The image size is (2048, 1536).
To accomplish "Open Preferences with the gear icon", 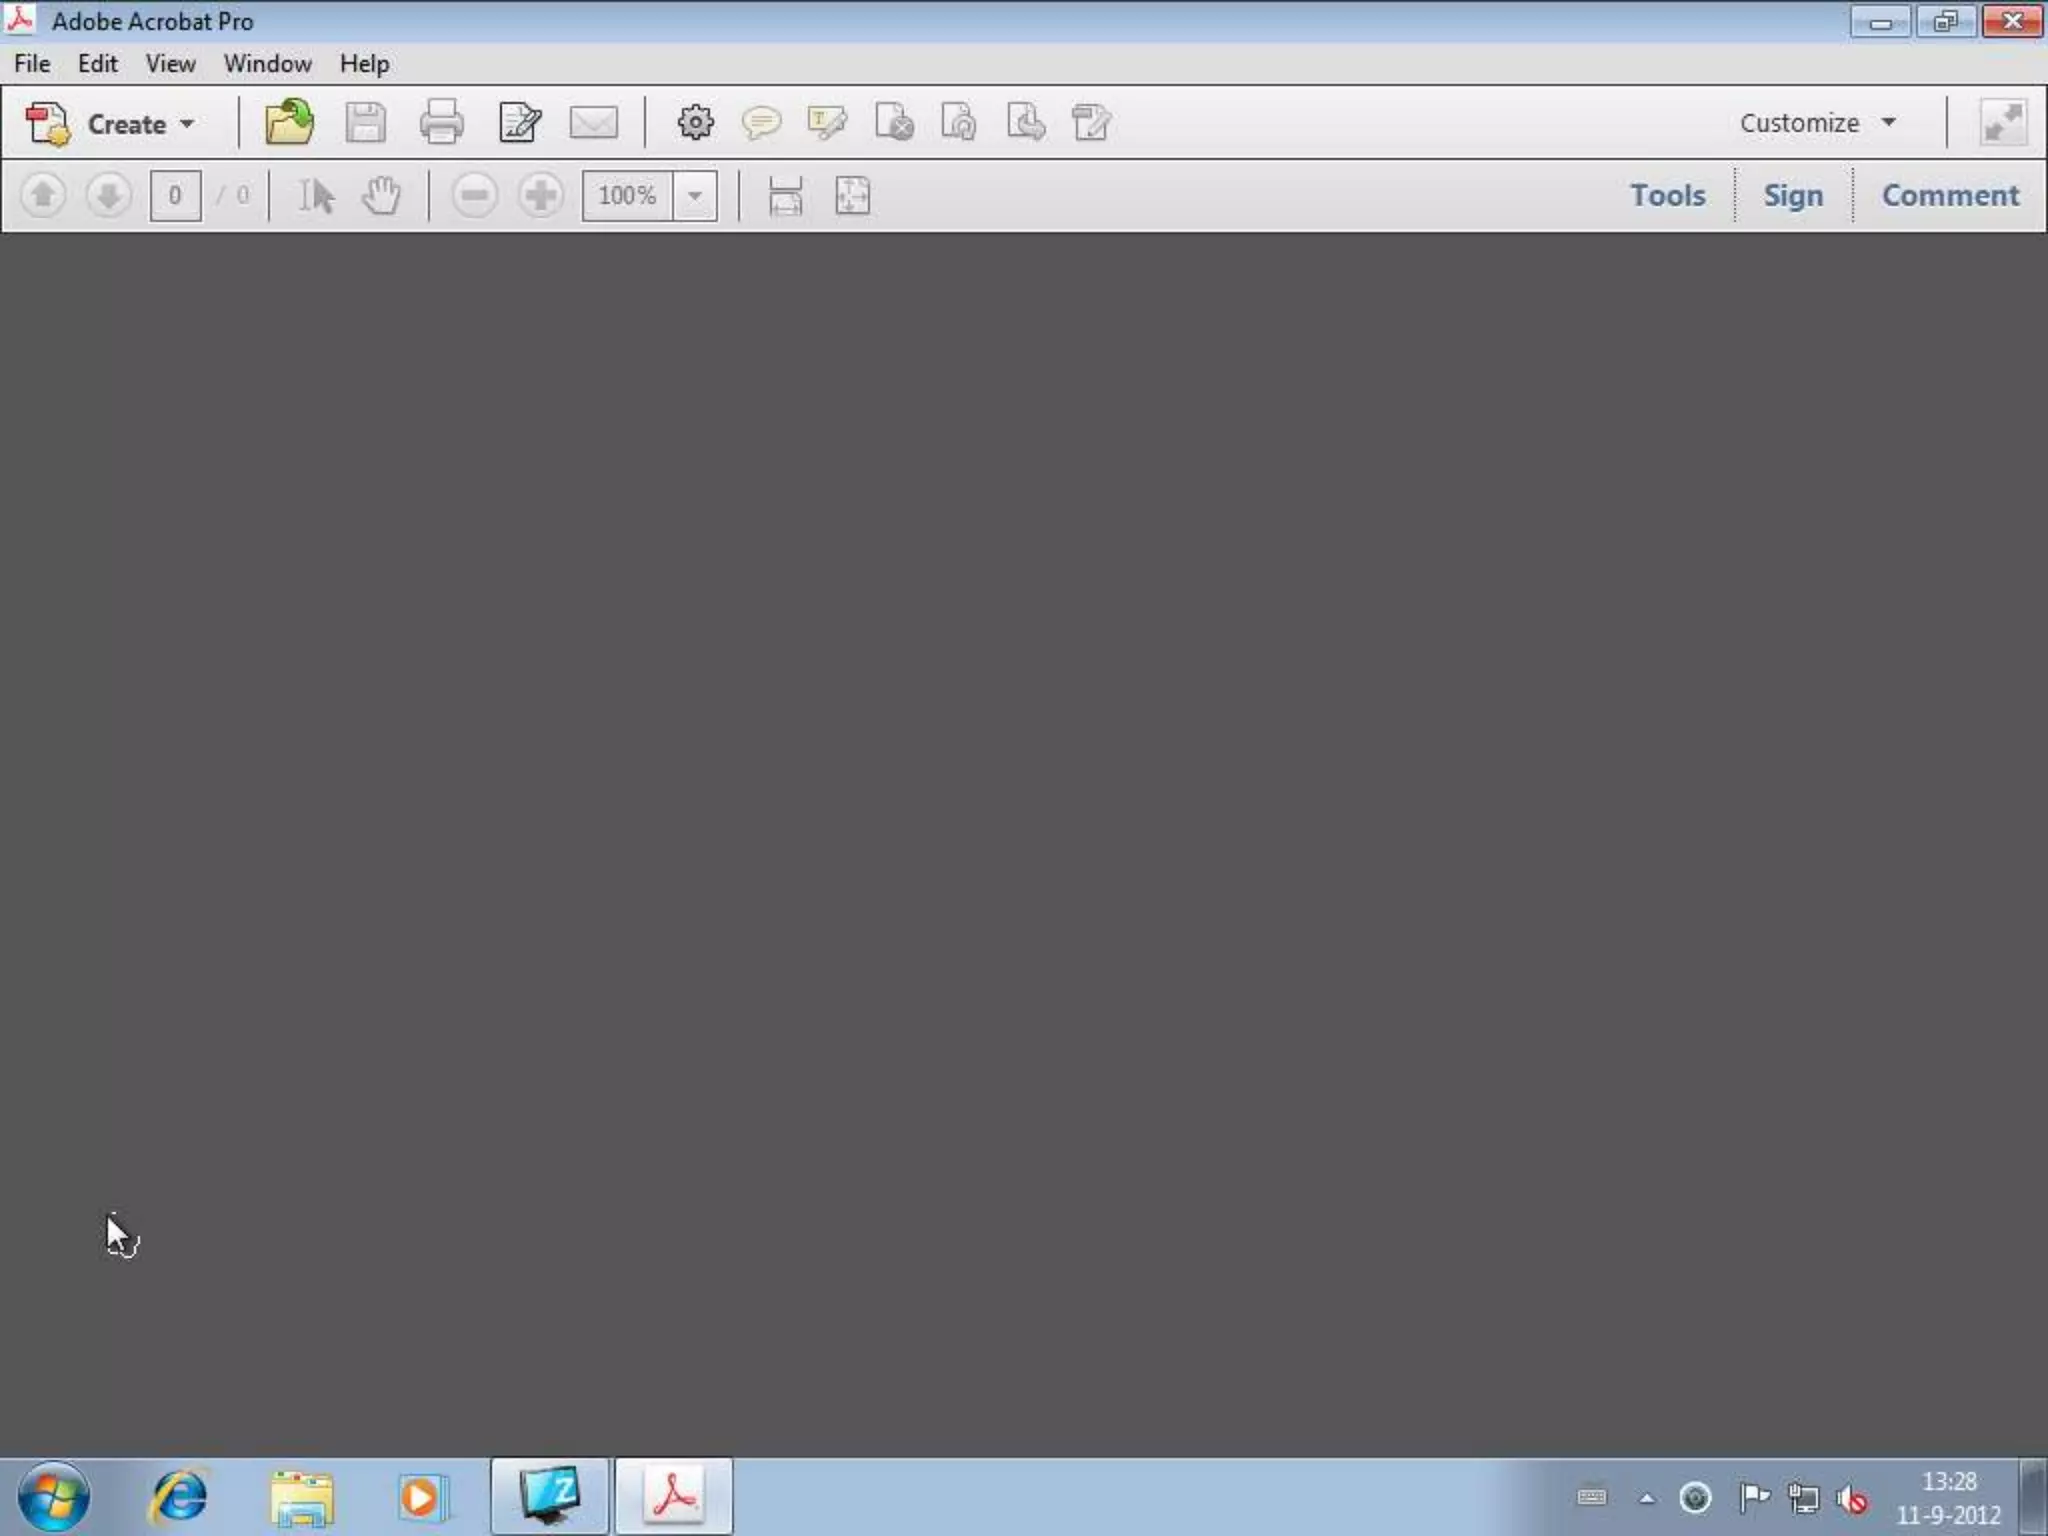I will pyautogui.click(x=695, y=123).
